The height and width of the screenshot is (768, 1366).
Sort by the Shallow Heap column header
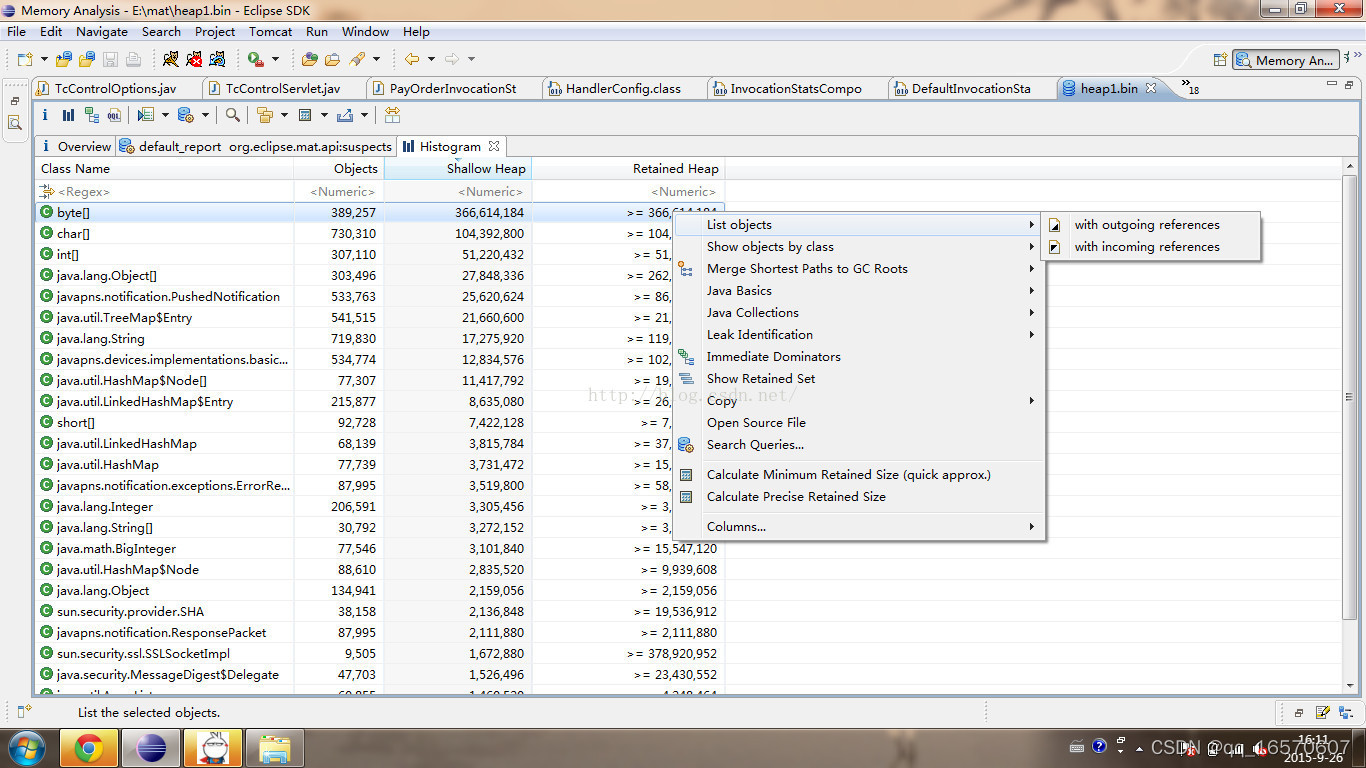click(x=458, y=169)
